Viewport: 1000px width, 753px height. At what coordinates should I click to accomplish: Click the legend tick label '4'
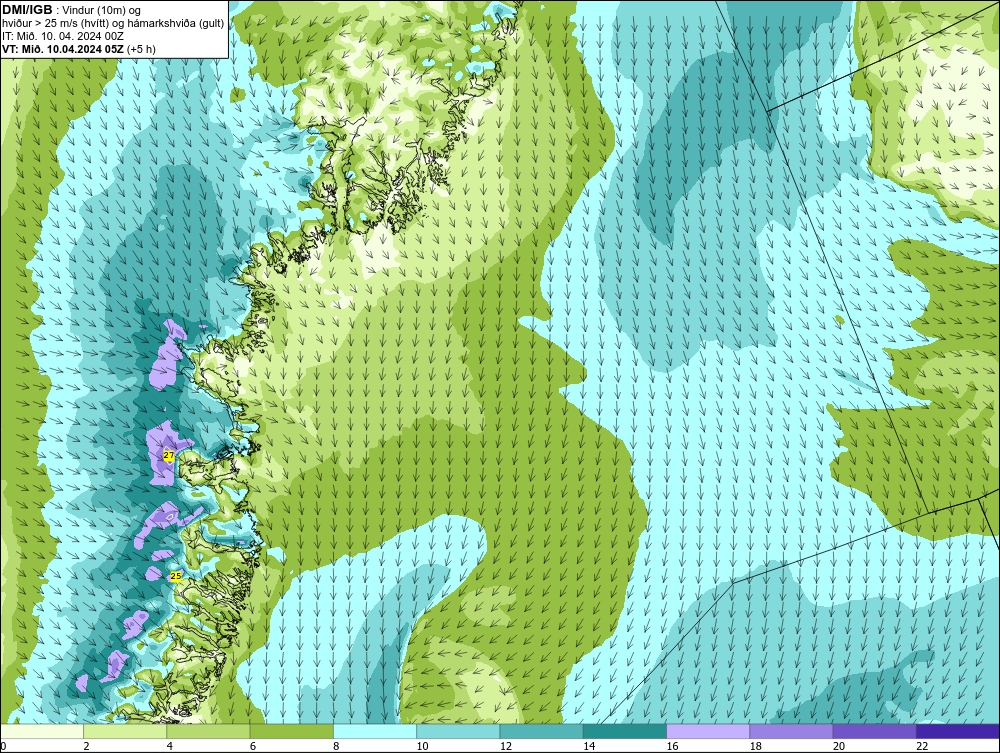(170, 747)
